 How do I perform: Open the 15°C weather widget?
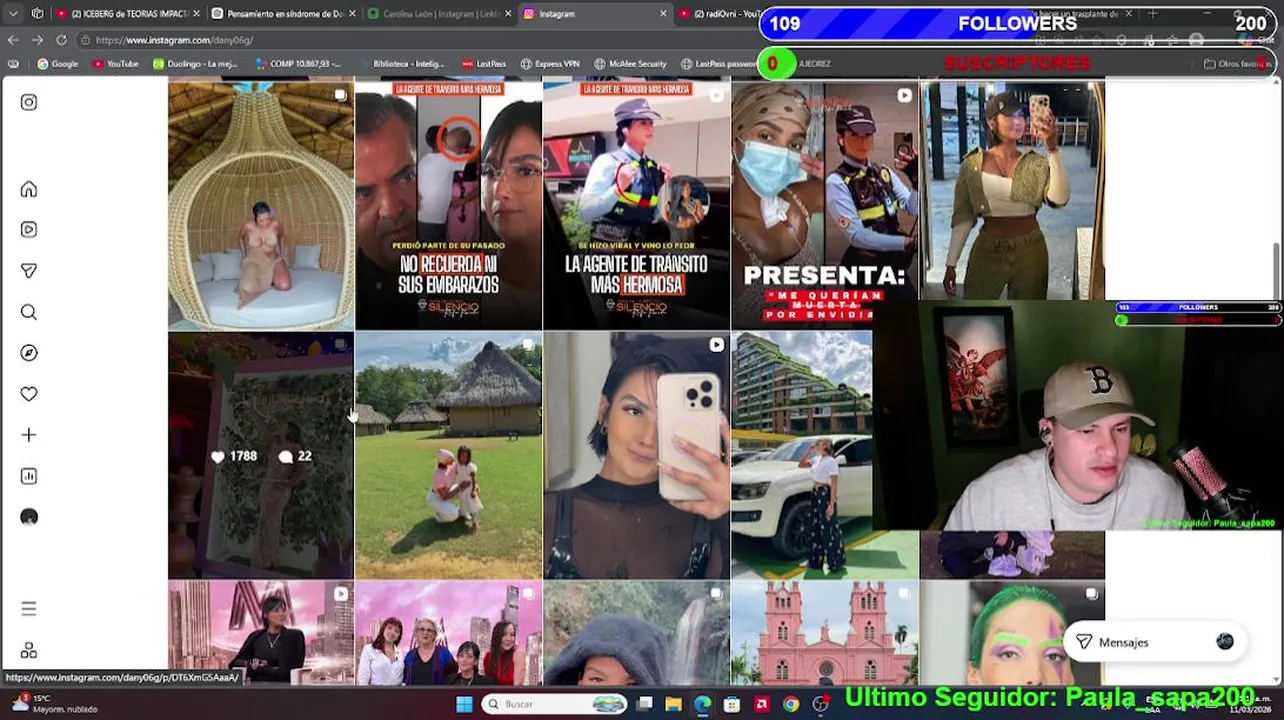click(55, 704)
